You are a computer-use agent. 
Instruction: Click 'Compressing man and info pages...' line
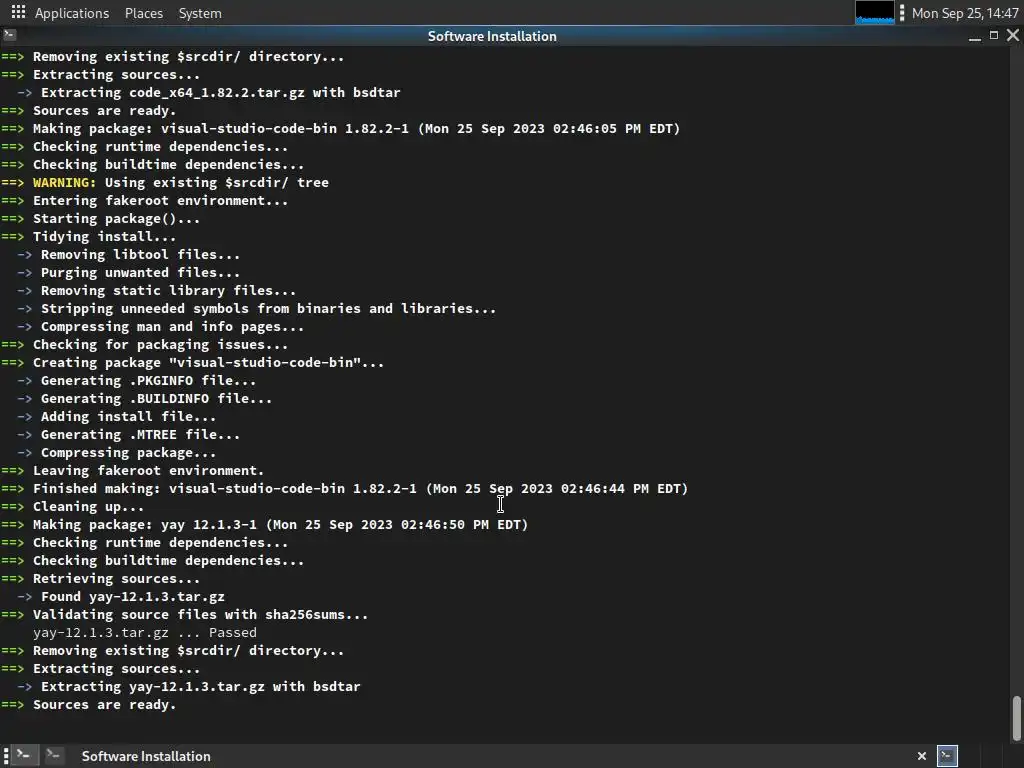(172, 327)
